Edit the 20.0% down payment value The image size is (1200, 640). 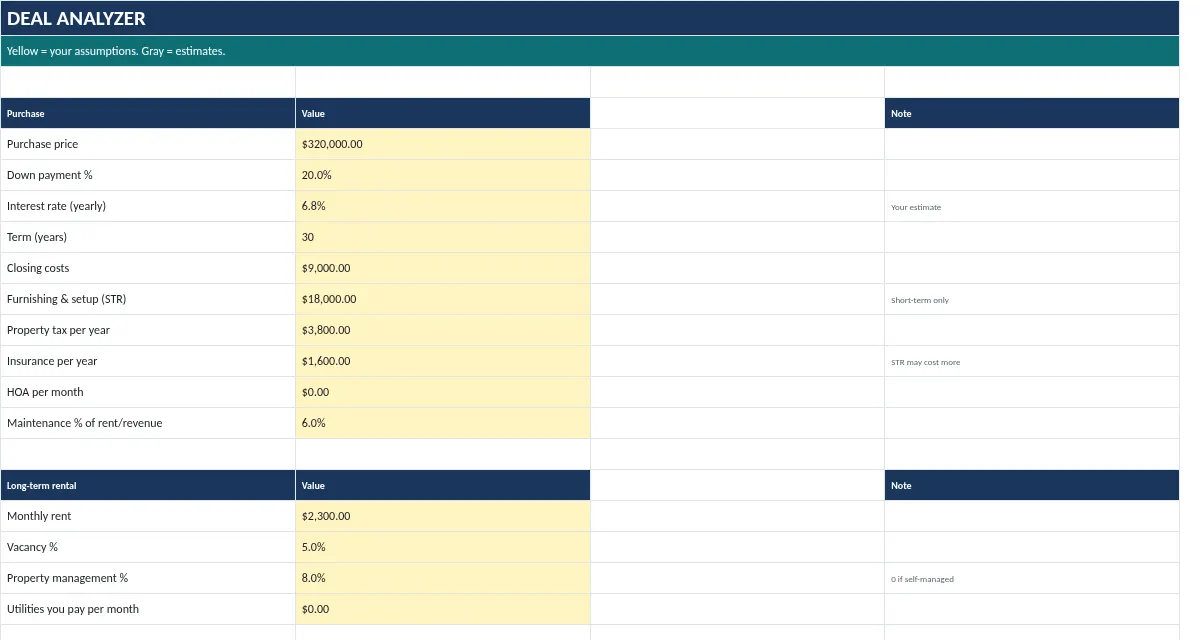[443, 175]
